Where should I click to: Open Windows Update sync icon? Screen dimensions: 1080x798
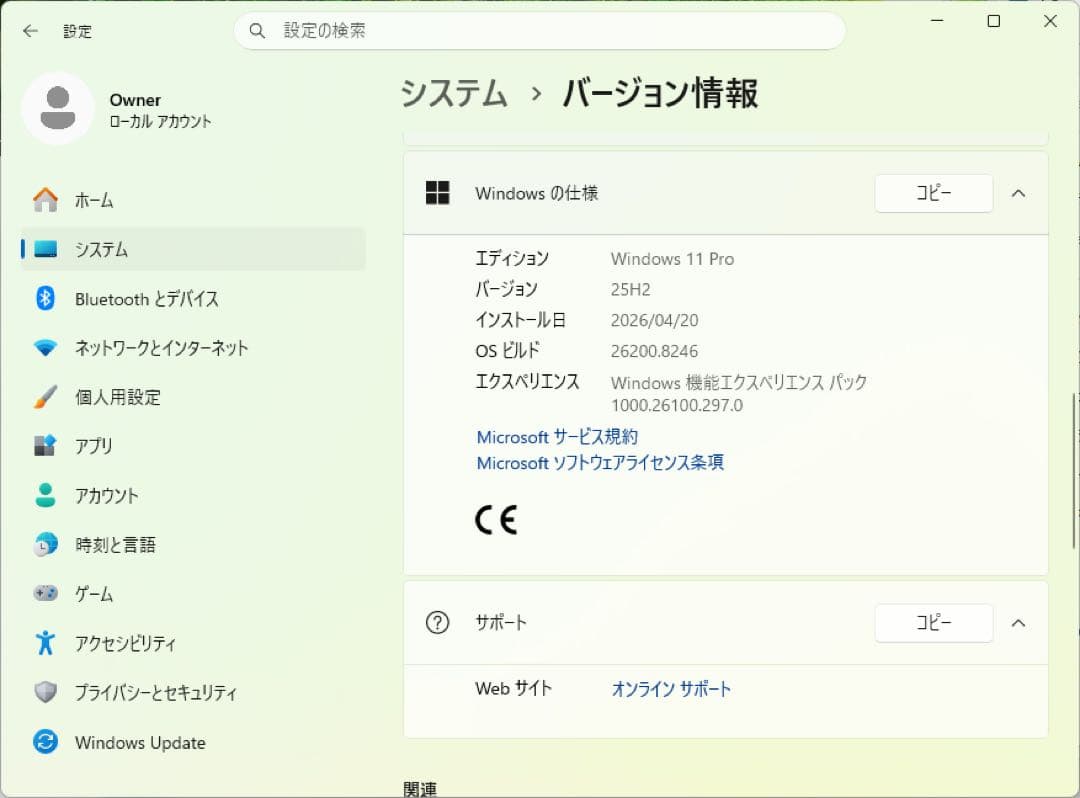pos(45,742)
